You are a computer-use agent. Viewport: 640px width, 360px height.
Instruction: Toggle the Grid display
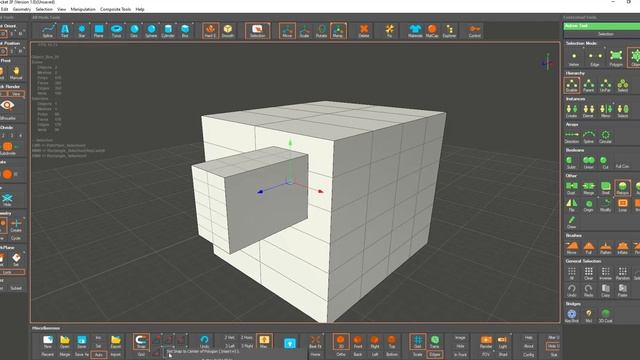pos(418,342)
